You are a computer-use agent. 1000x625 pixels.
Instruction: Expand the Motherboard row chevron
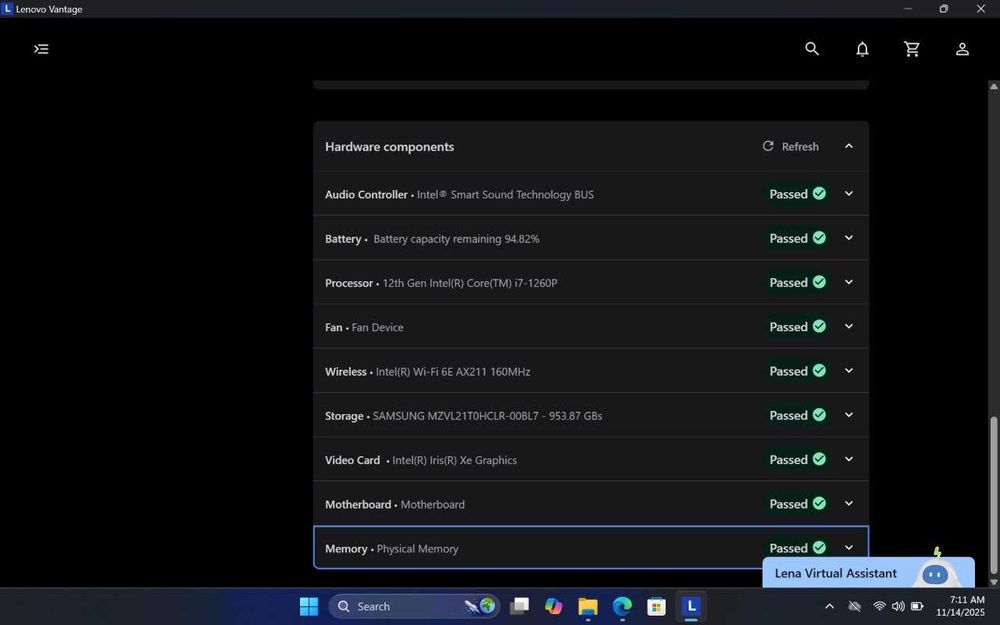[x=849, y=504]
